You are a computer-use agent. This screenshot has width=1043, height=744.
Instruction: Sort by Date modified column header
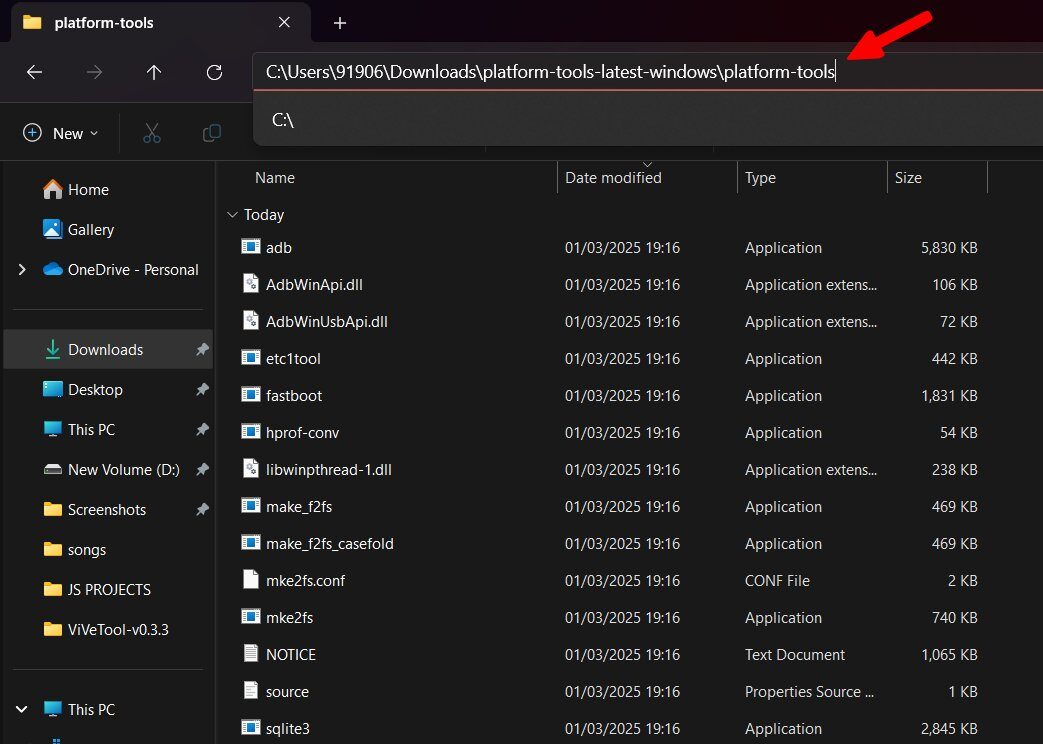coord(613,178)
